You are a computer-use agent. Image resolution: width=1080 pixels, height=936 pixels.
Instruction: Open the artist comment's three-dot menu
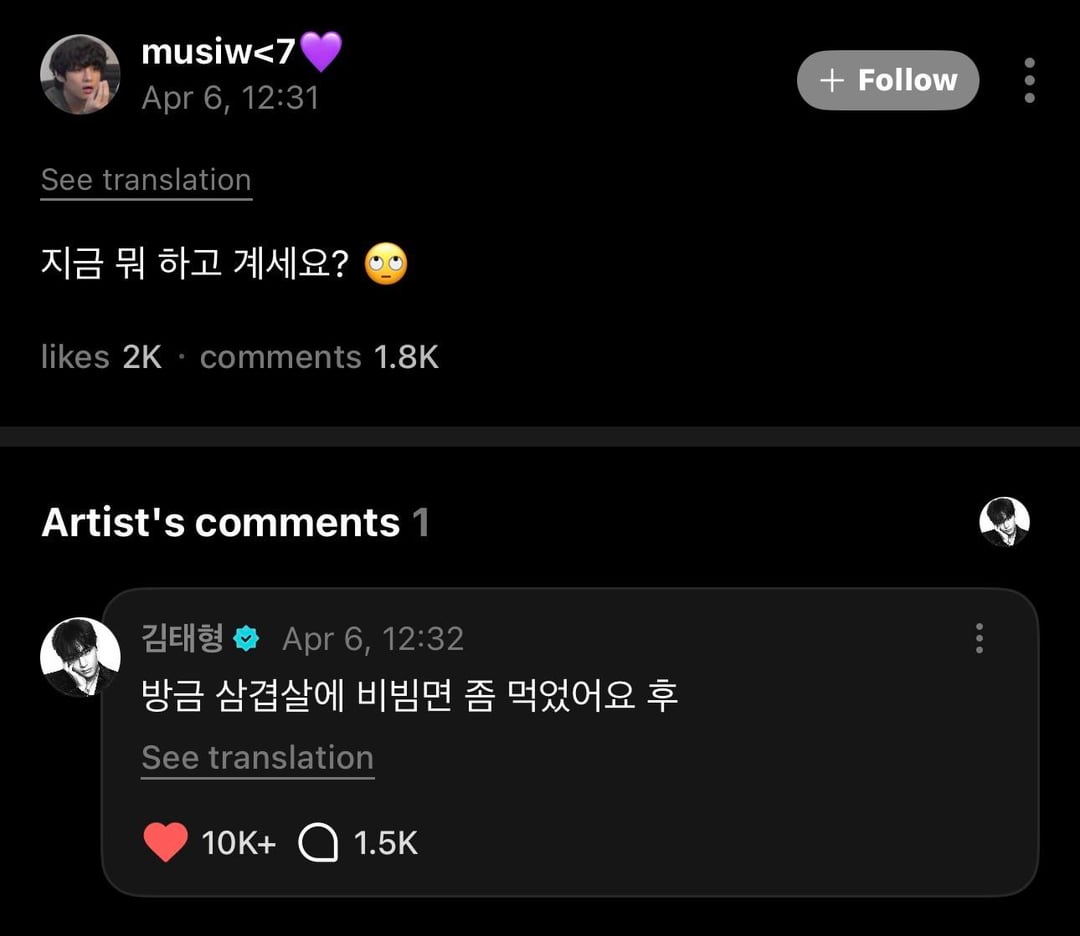tap(979, 638)
